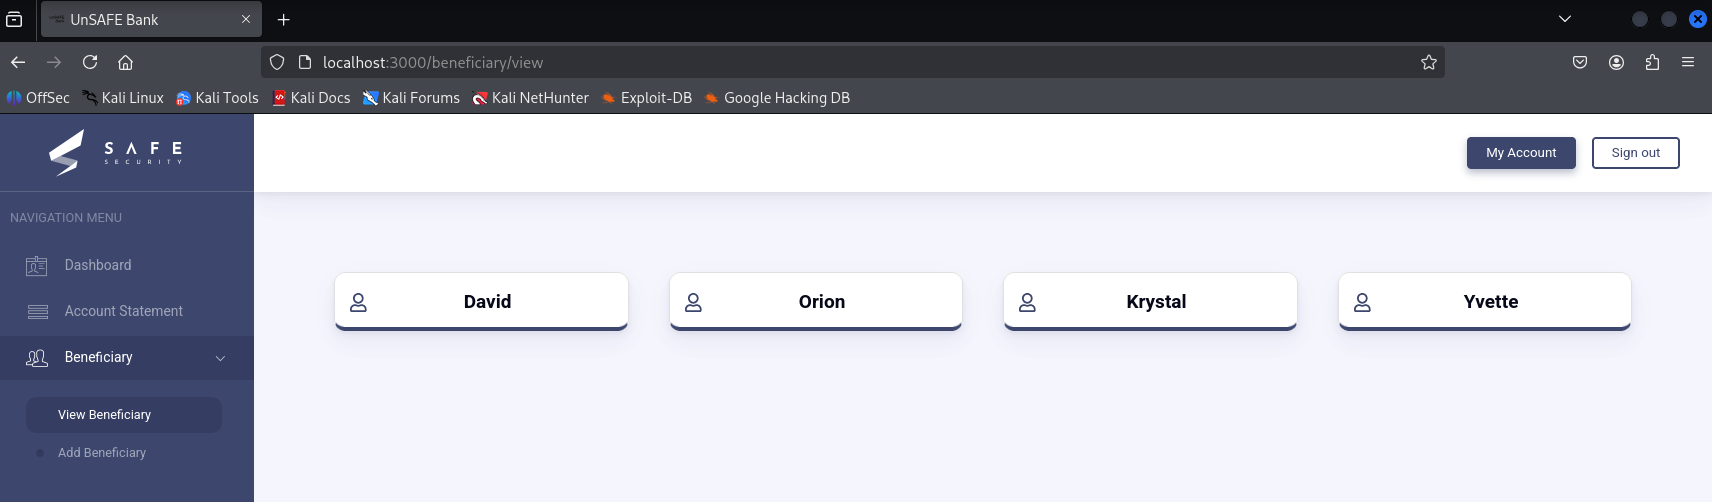Viewport: 1712px width, 502px height.
Task: Click the My Account button
Action: tap(1521, 153)
